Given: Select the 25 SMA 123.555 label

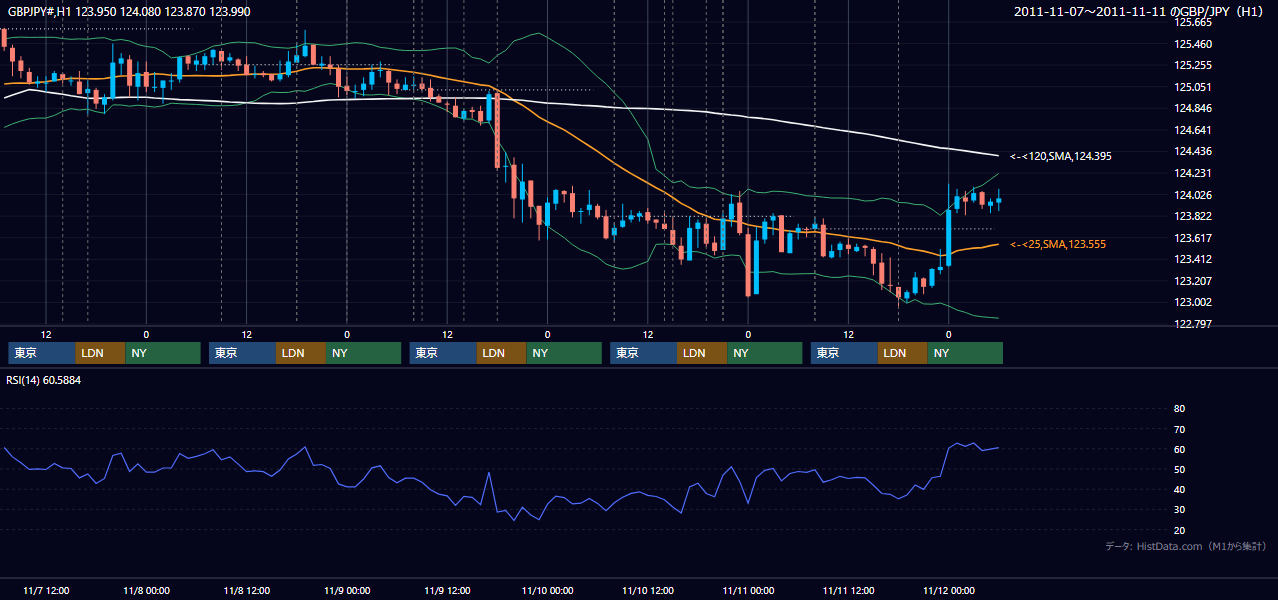Looking at the screenshot, I should coord(1058,244).
